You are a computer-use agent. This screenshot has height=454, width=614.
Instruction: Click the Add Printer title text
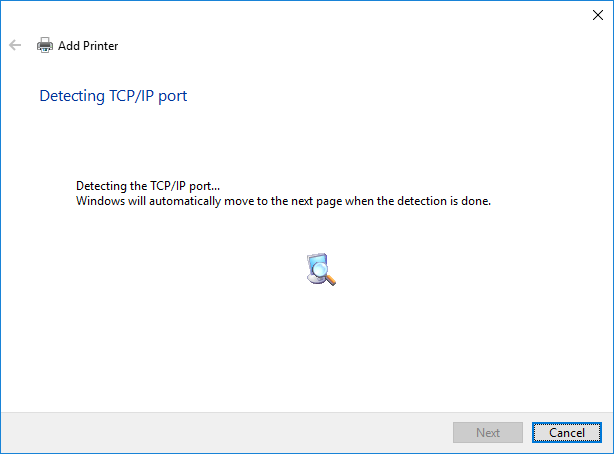88,45
